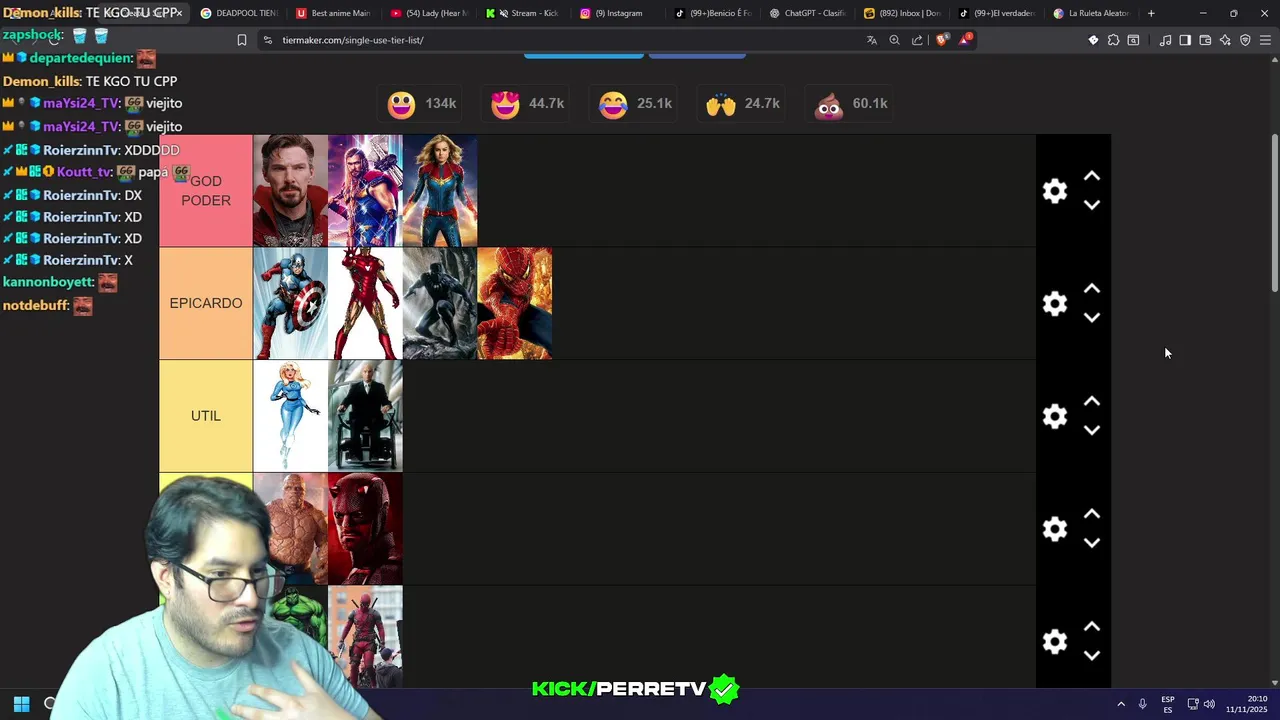Select Thor image in GOD PODER tier
Screen dimensions: 1280x720
pos(365,191)
